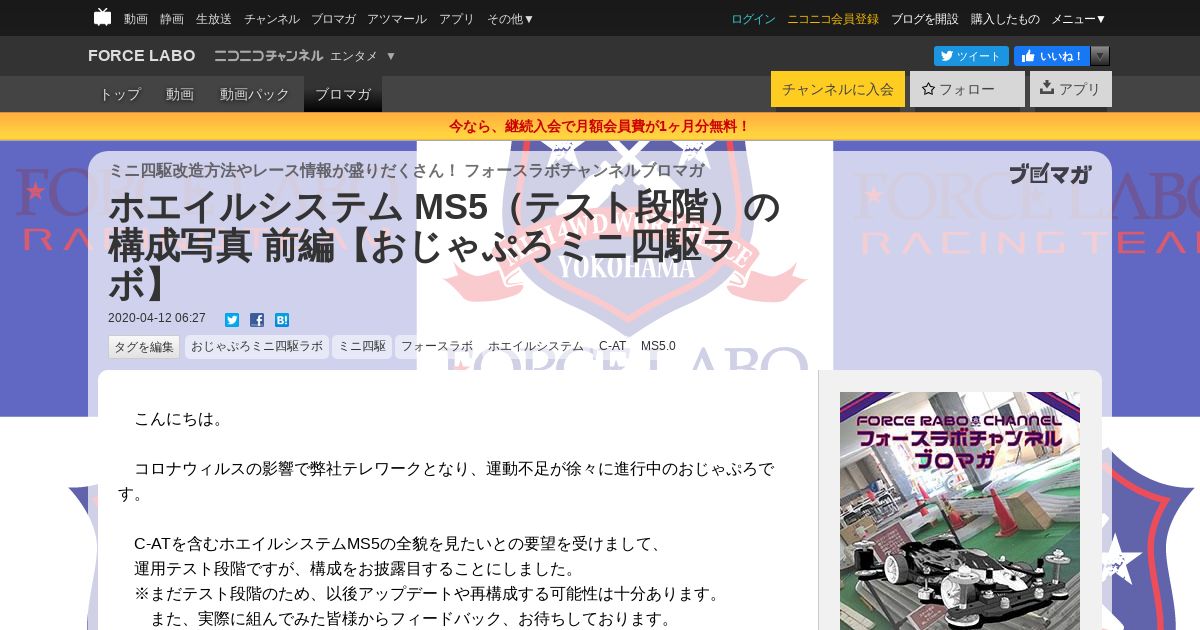Select the フォースラボ tag
The height and width of the screenshot is (630, 1200).
(x=437, y=347)
